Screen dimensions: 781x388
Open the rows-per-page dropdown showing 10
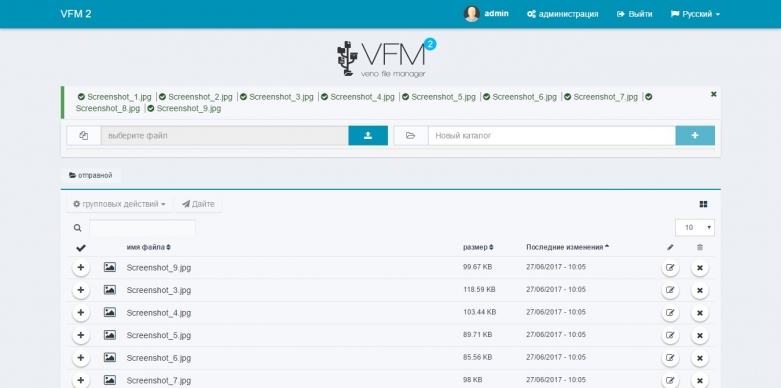click(x=695, y=228)
